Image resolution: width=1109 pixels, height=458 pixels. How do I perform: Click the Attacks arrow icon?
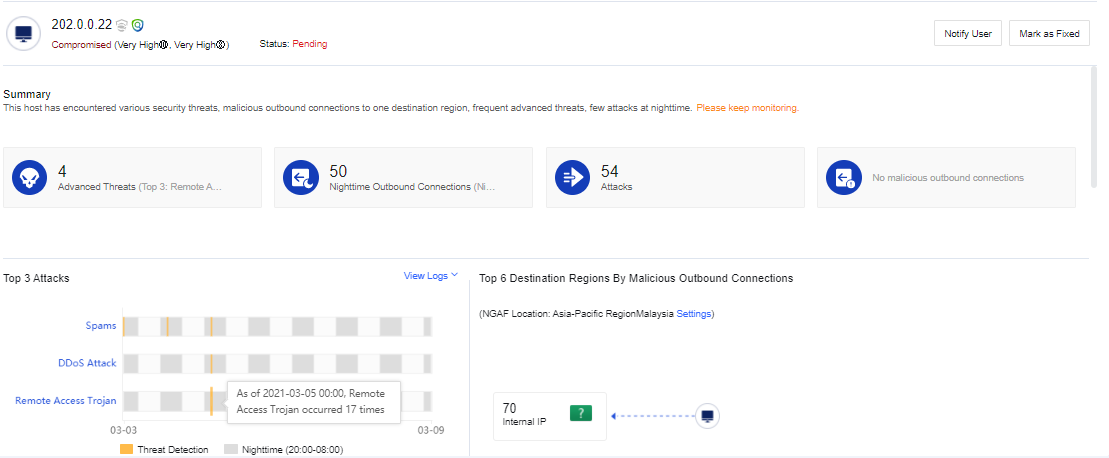coord(573,178)
